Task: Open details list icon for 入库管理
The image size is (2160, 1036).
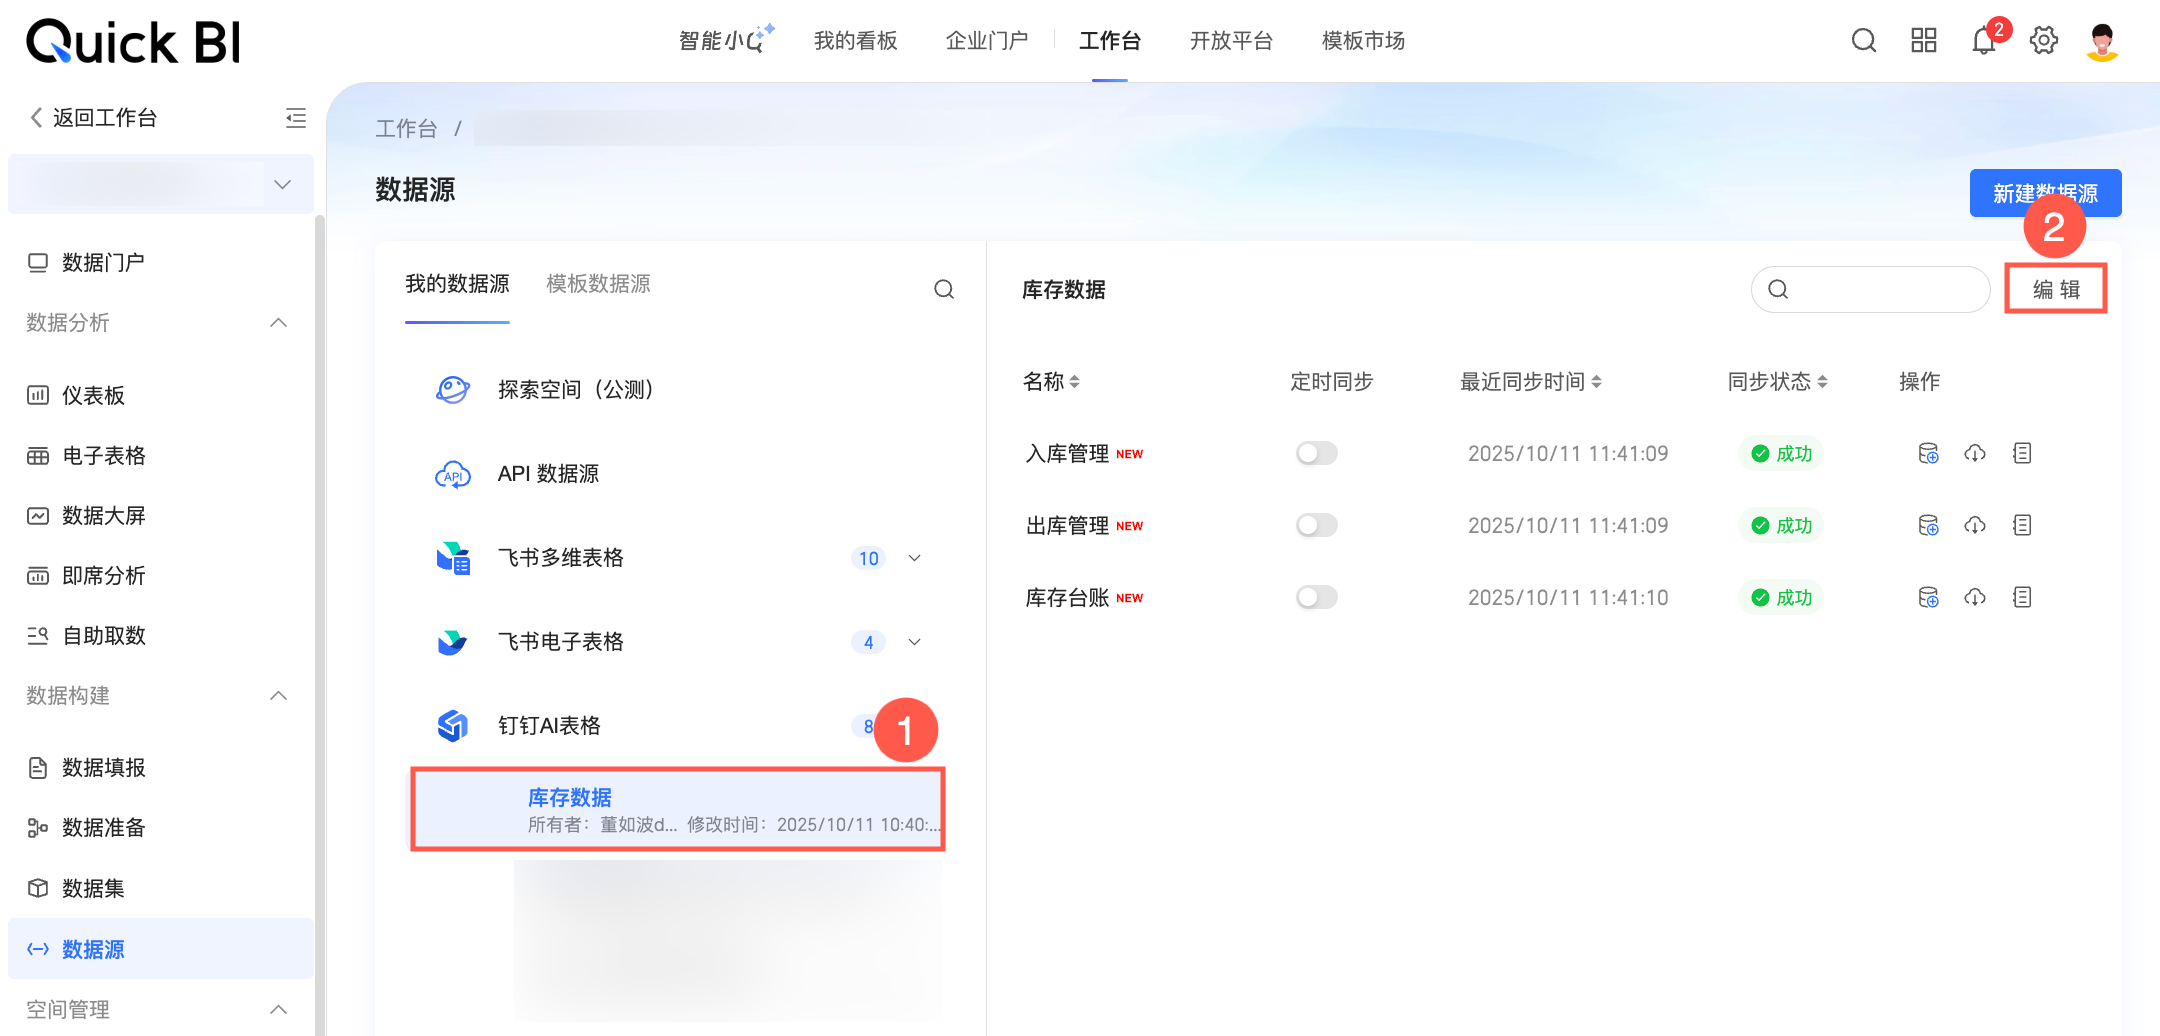Action: 2022,454
